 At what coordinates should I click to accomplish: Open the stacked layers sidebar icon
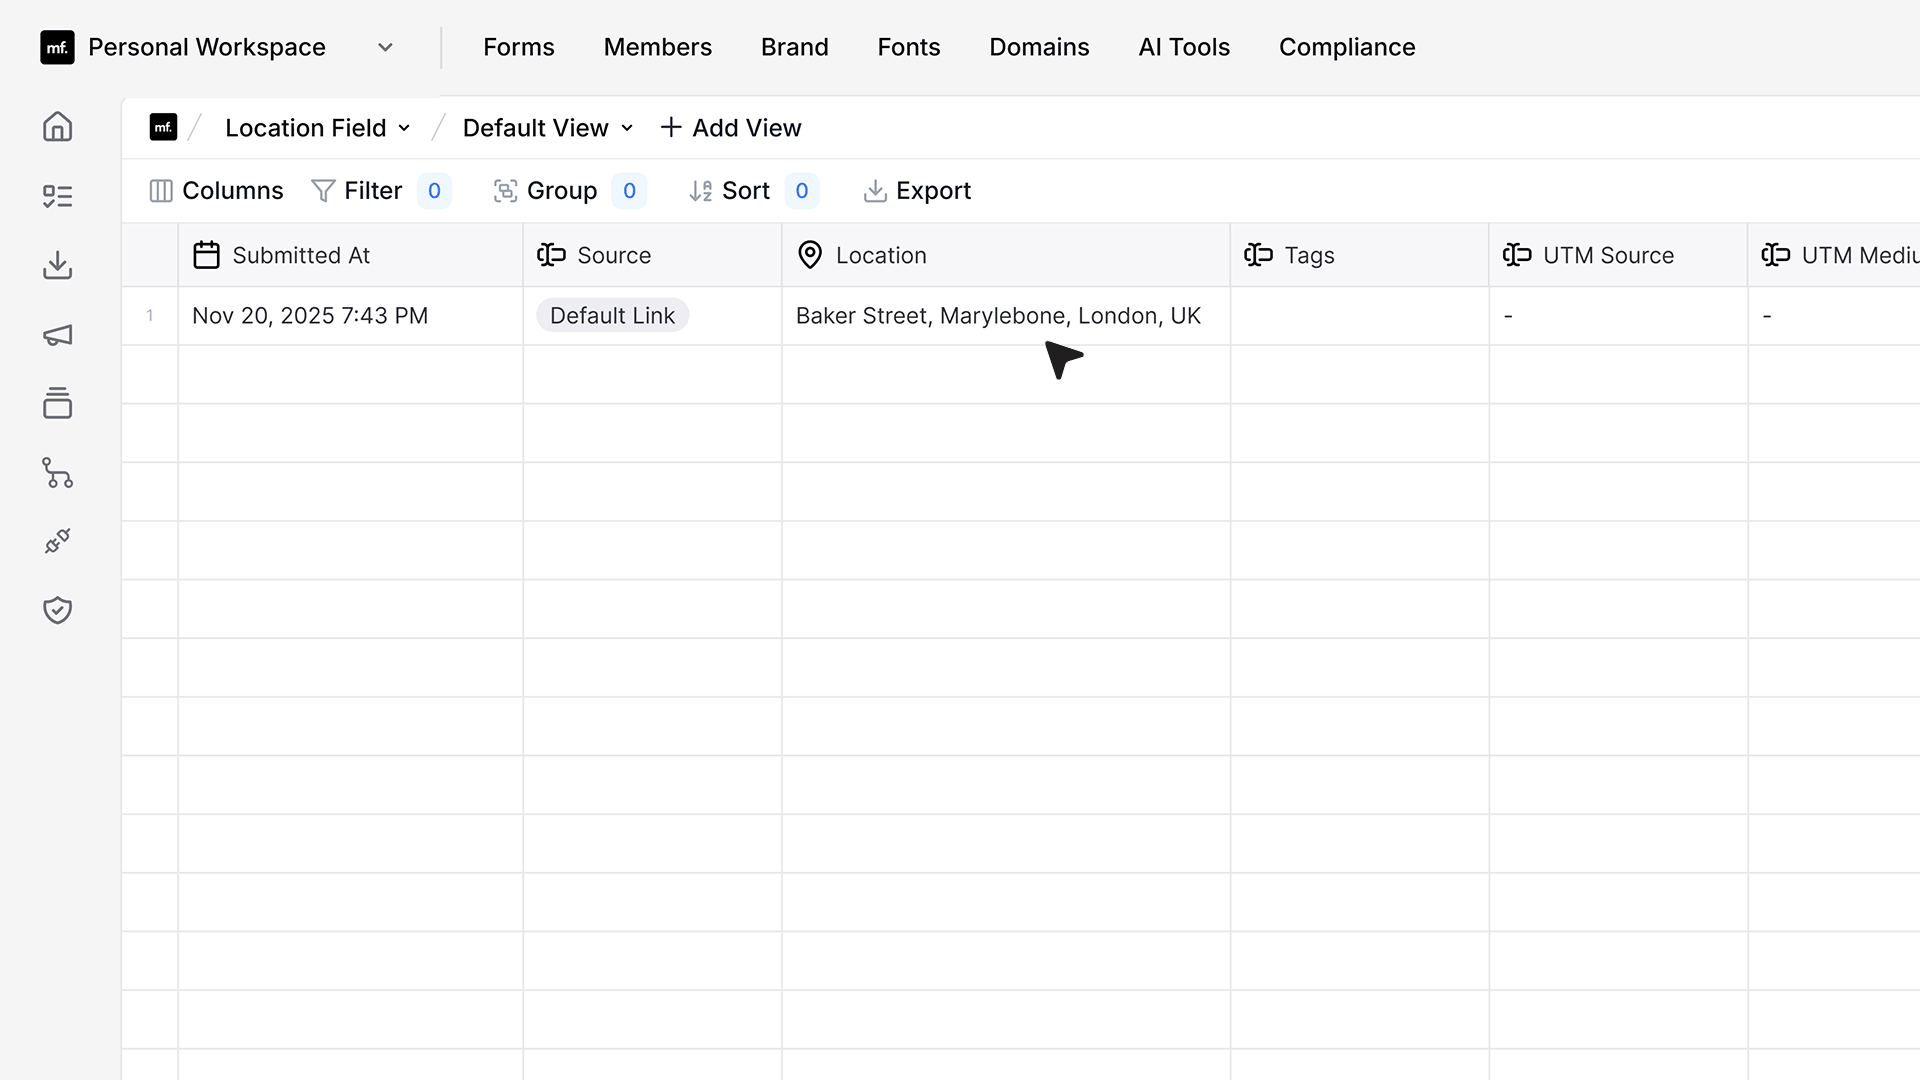pyautogui.click(x=57, y=403)
